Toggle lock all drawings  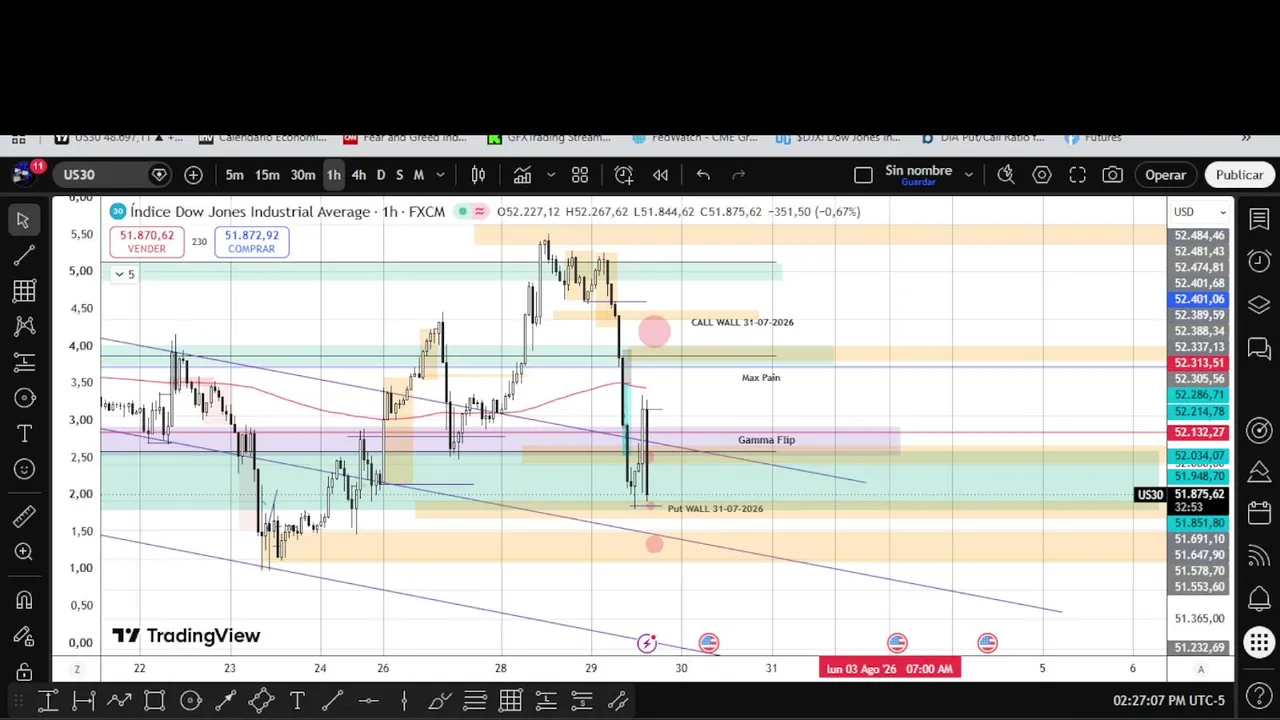point(23,673)
